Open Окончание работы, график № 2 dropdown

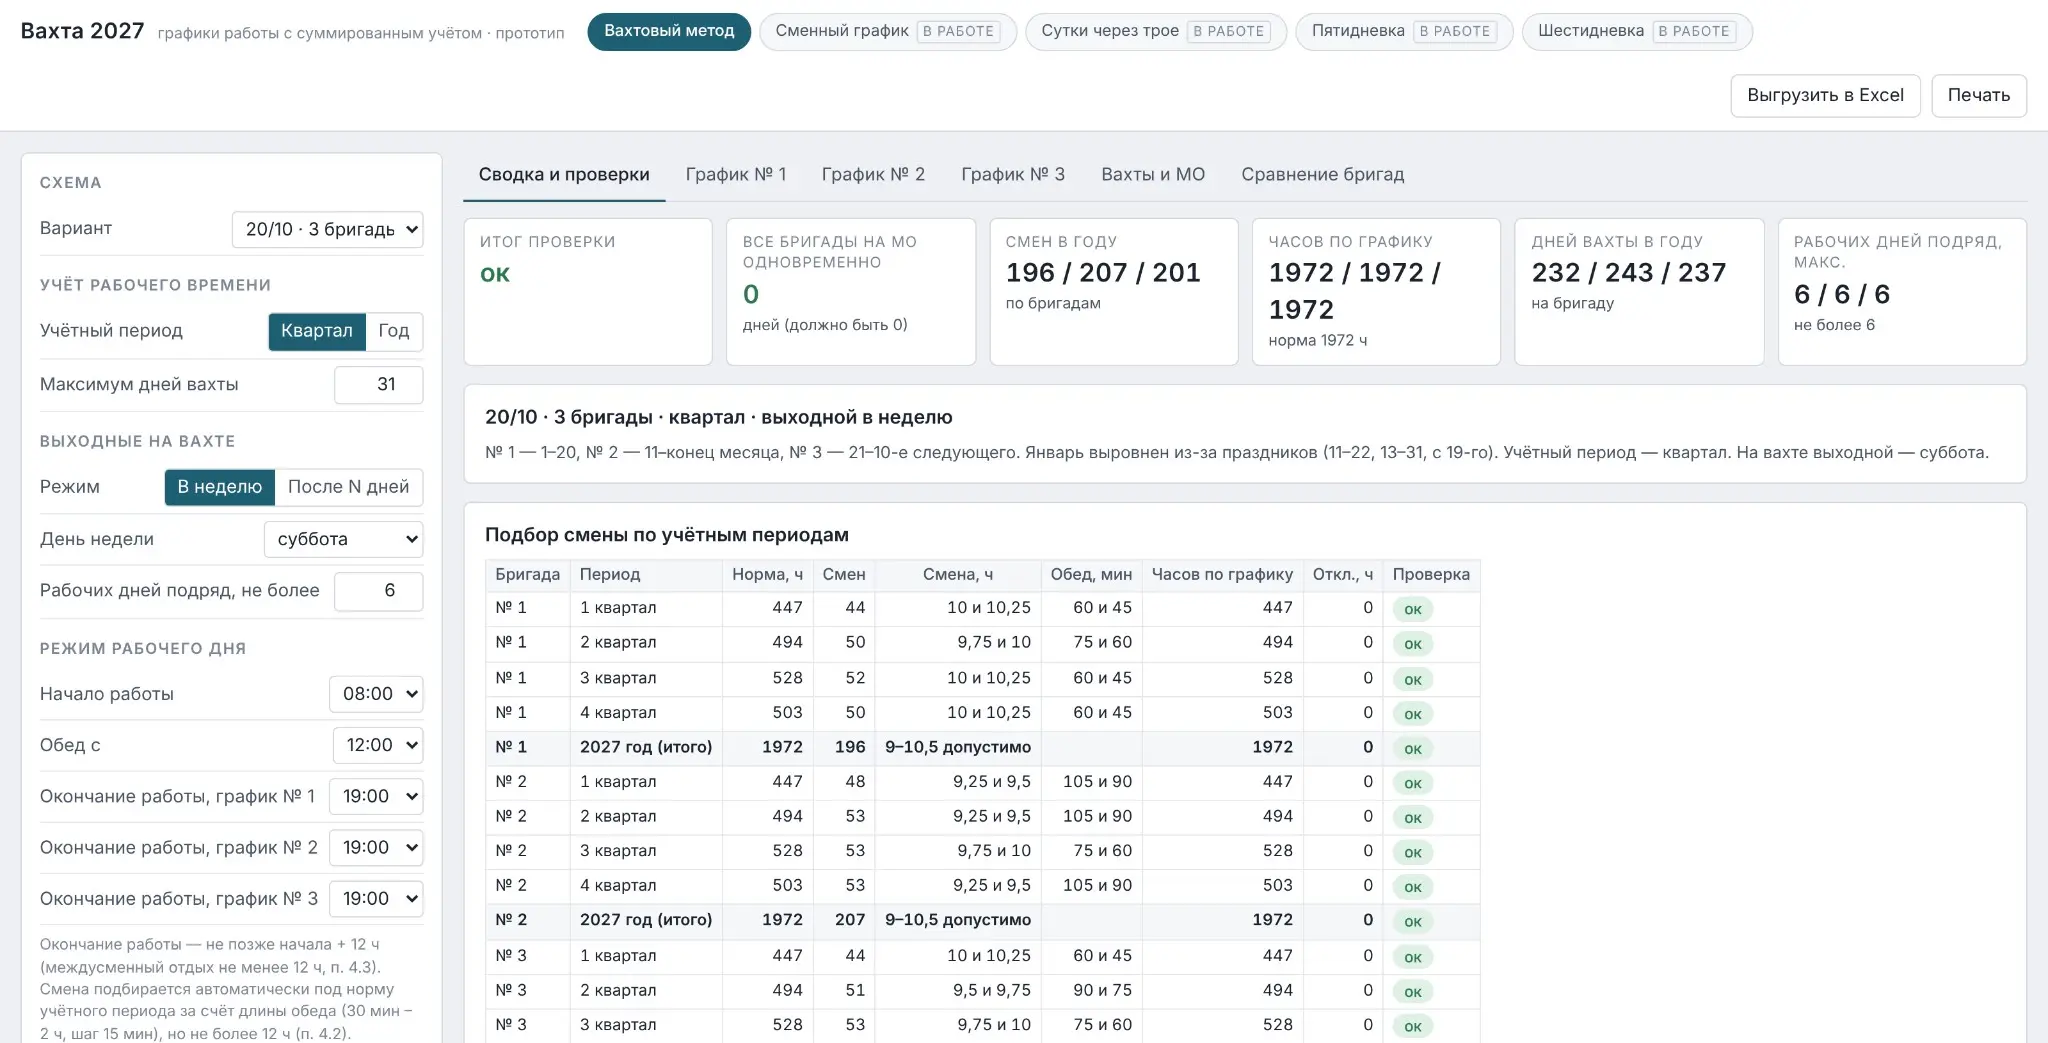(x=376, y=847)
